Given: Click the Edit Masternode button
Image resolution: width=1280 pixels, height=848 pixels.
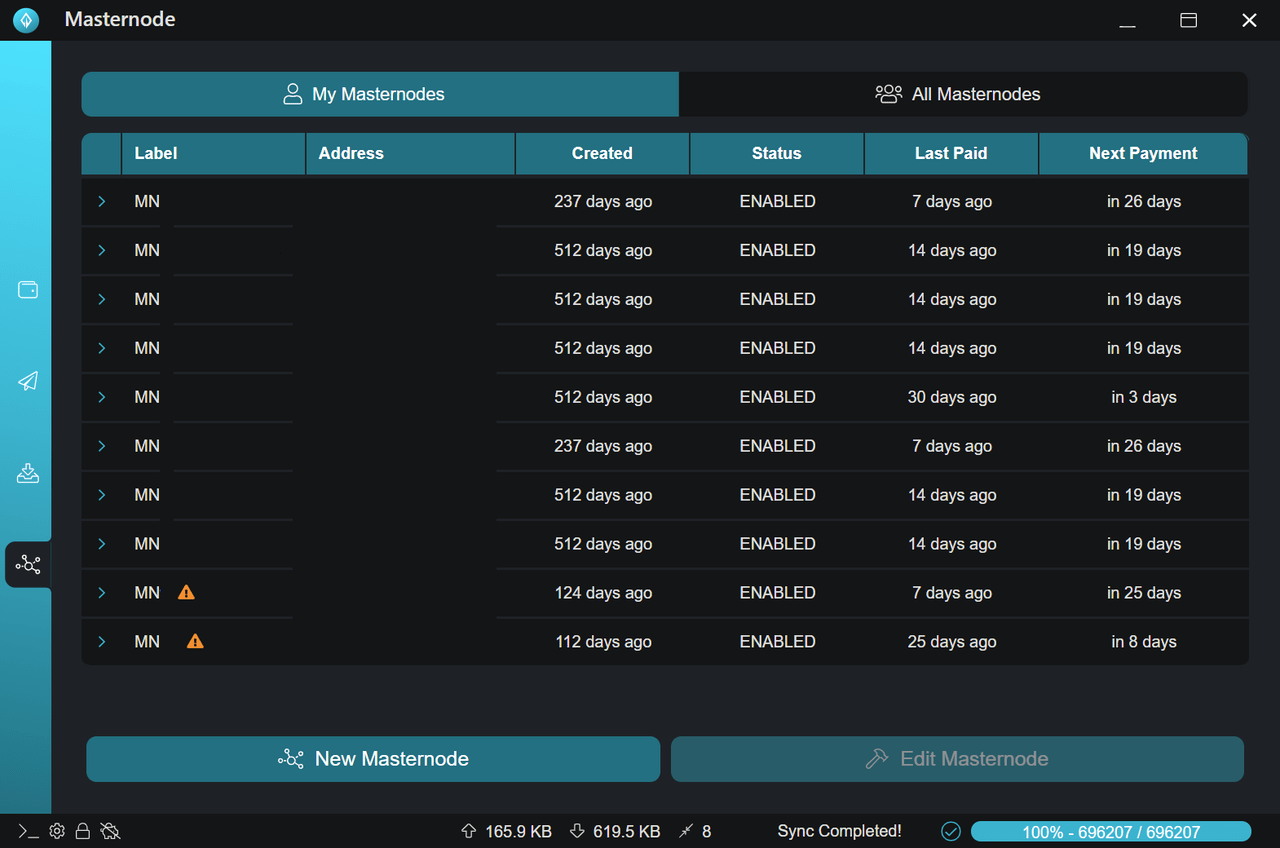Looking at the screenshot, I should click(x=957, y=759).
